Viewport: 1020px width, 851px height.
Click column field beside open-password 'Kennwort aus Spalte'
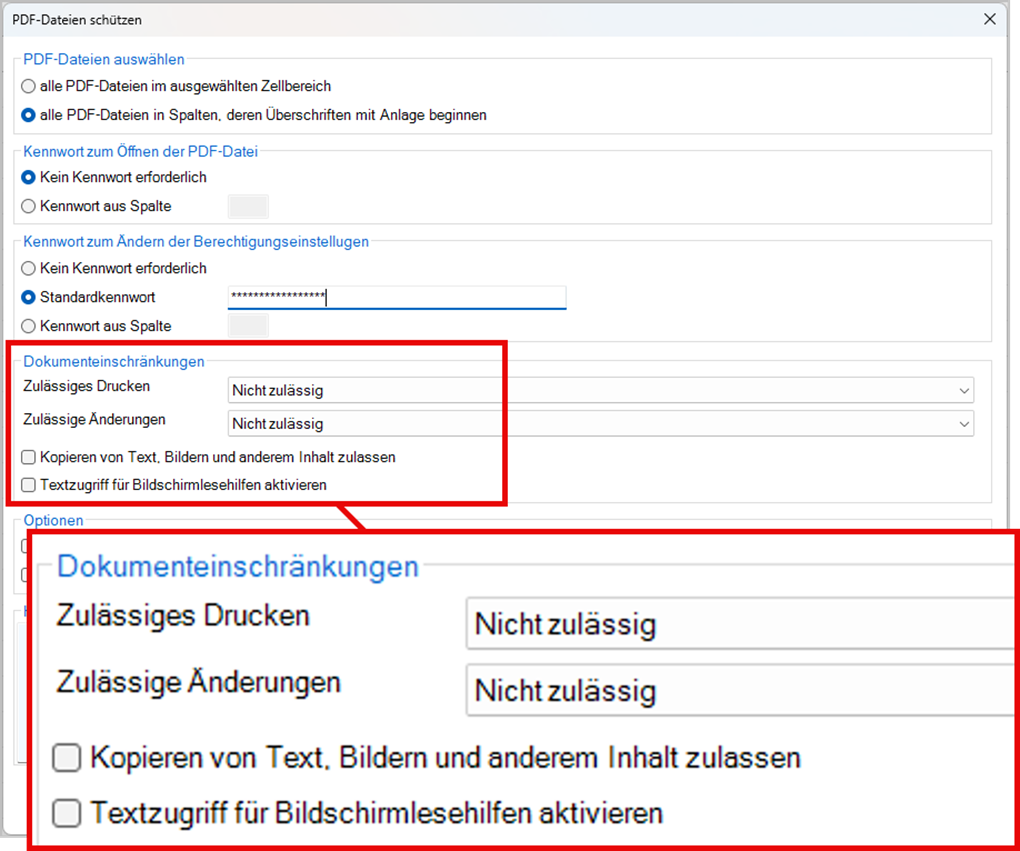point(248,207)
